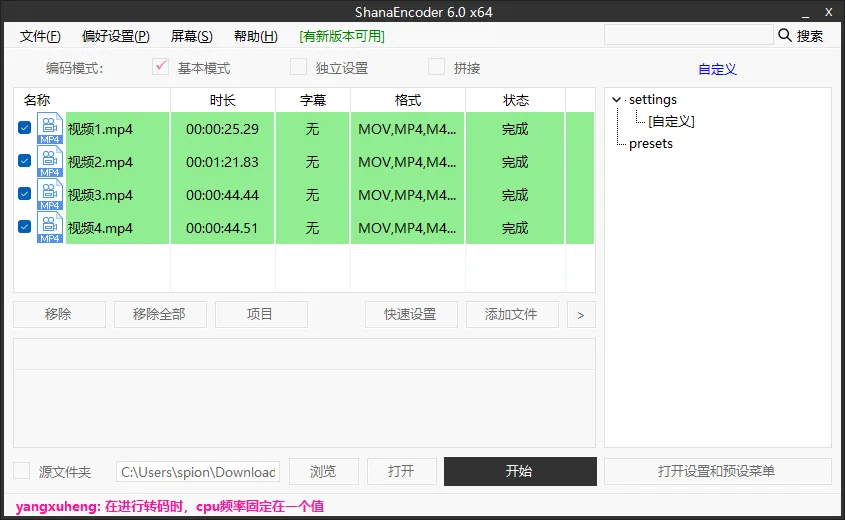Select the presets tree item
The height and width of the screenshot is (520, 845).
pyautogui.click(x=650, y=144)
